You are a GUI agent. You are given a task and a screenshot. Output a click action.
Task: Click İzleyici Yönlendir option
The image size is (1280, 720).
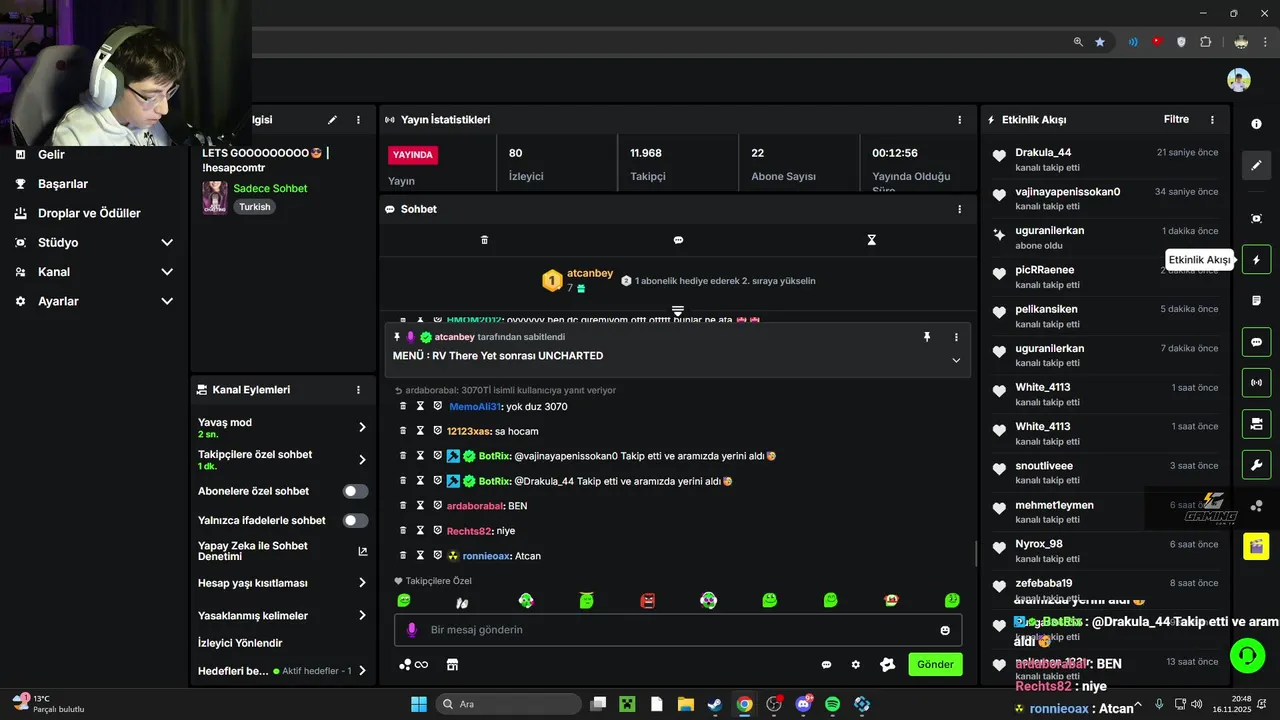coord(240,643)
